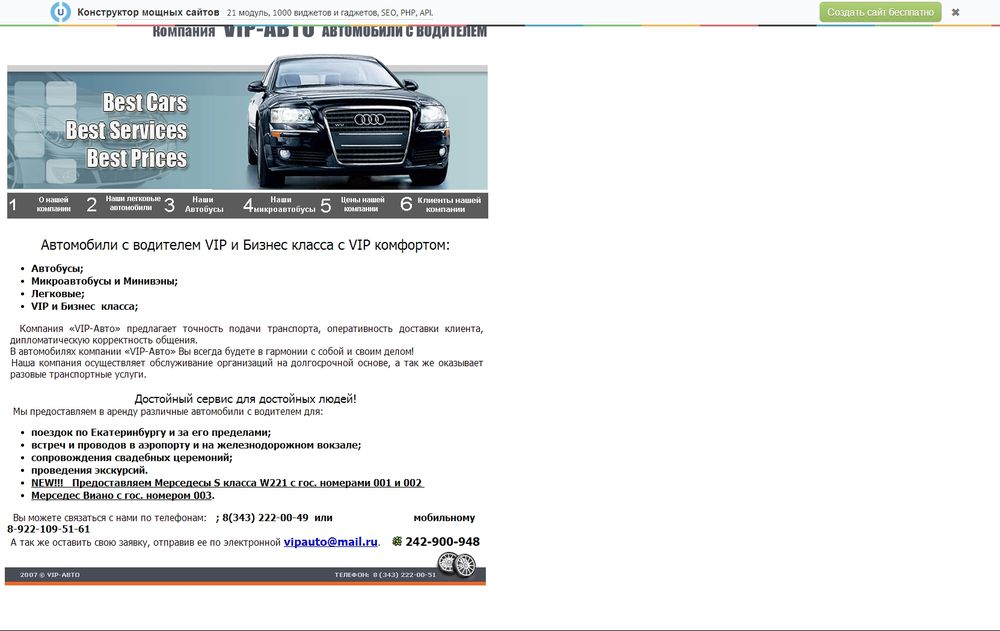
Task: Open menu item 1 'О нашей компании'
Action: [54, 204]
